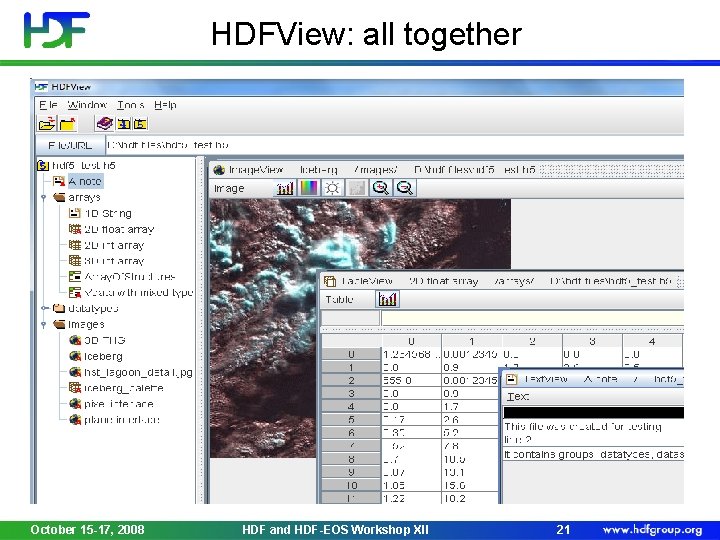Viewport: 720px width, 540px height.
Task: Select the datatypes folder
Action: (x=93, y=308)
